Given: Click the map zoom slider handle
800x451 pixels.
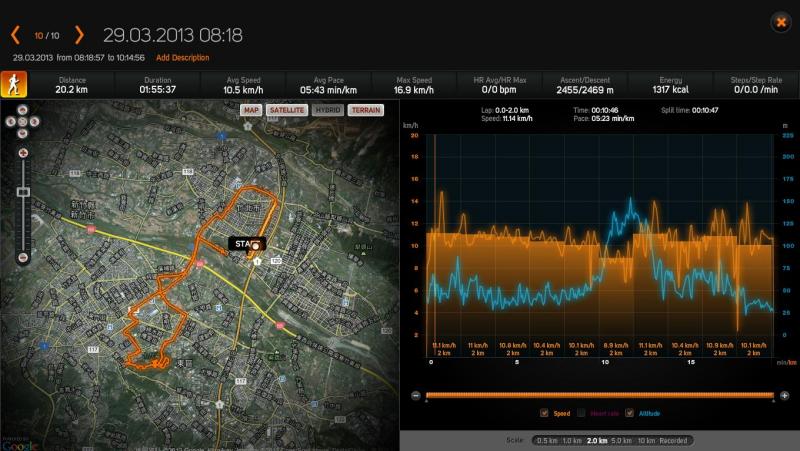Looking at the screenshot, I should 23,192.
